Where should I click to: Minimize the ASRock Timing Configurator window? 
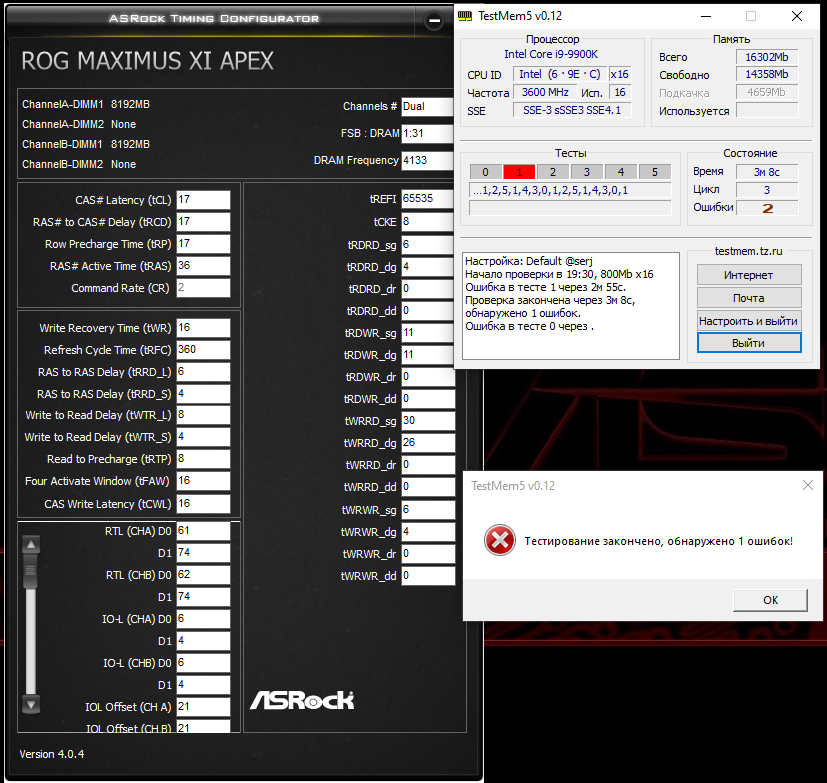coord(434,21)
